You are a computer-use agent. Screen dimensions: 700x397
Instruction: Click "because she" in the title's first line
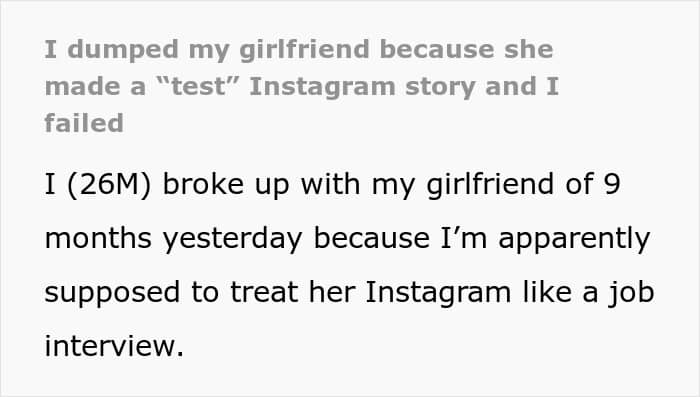[466, 50]
